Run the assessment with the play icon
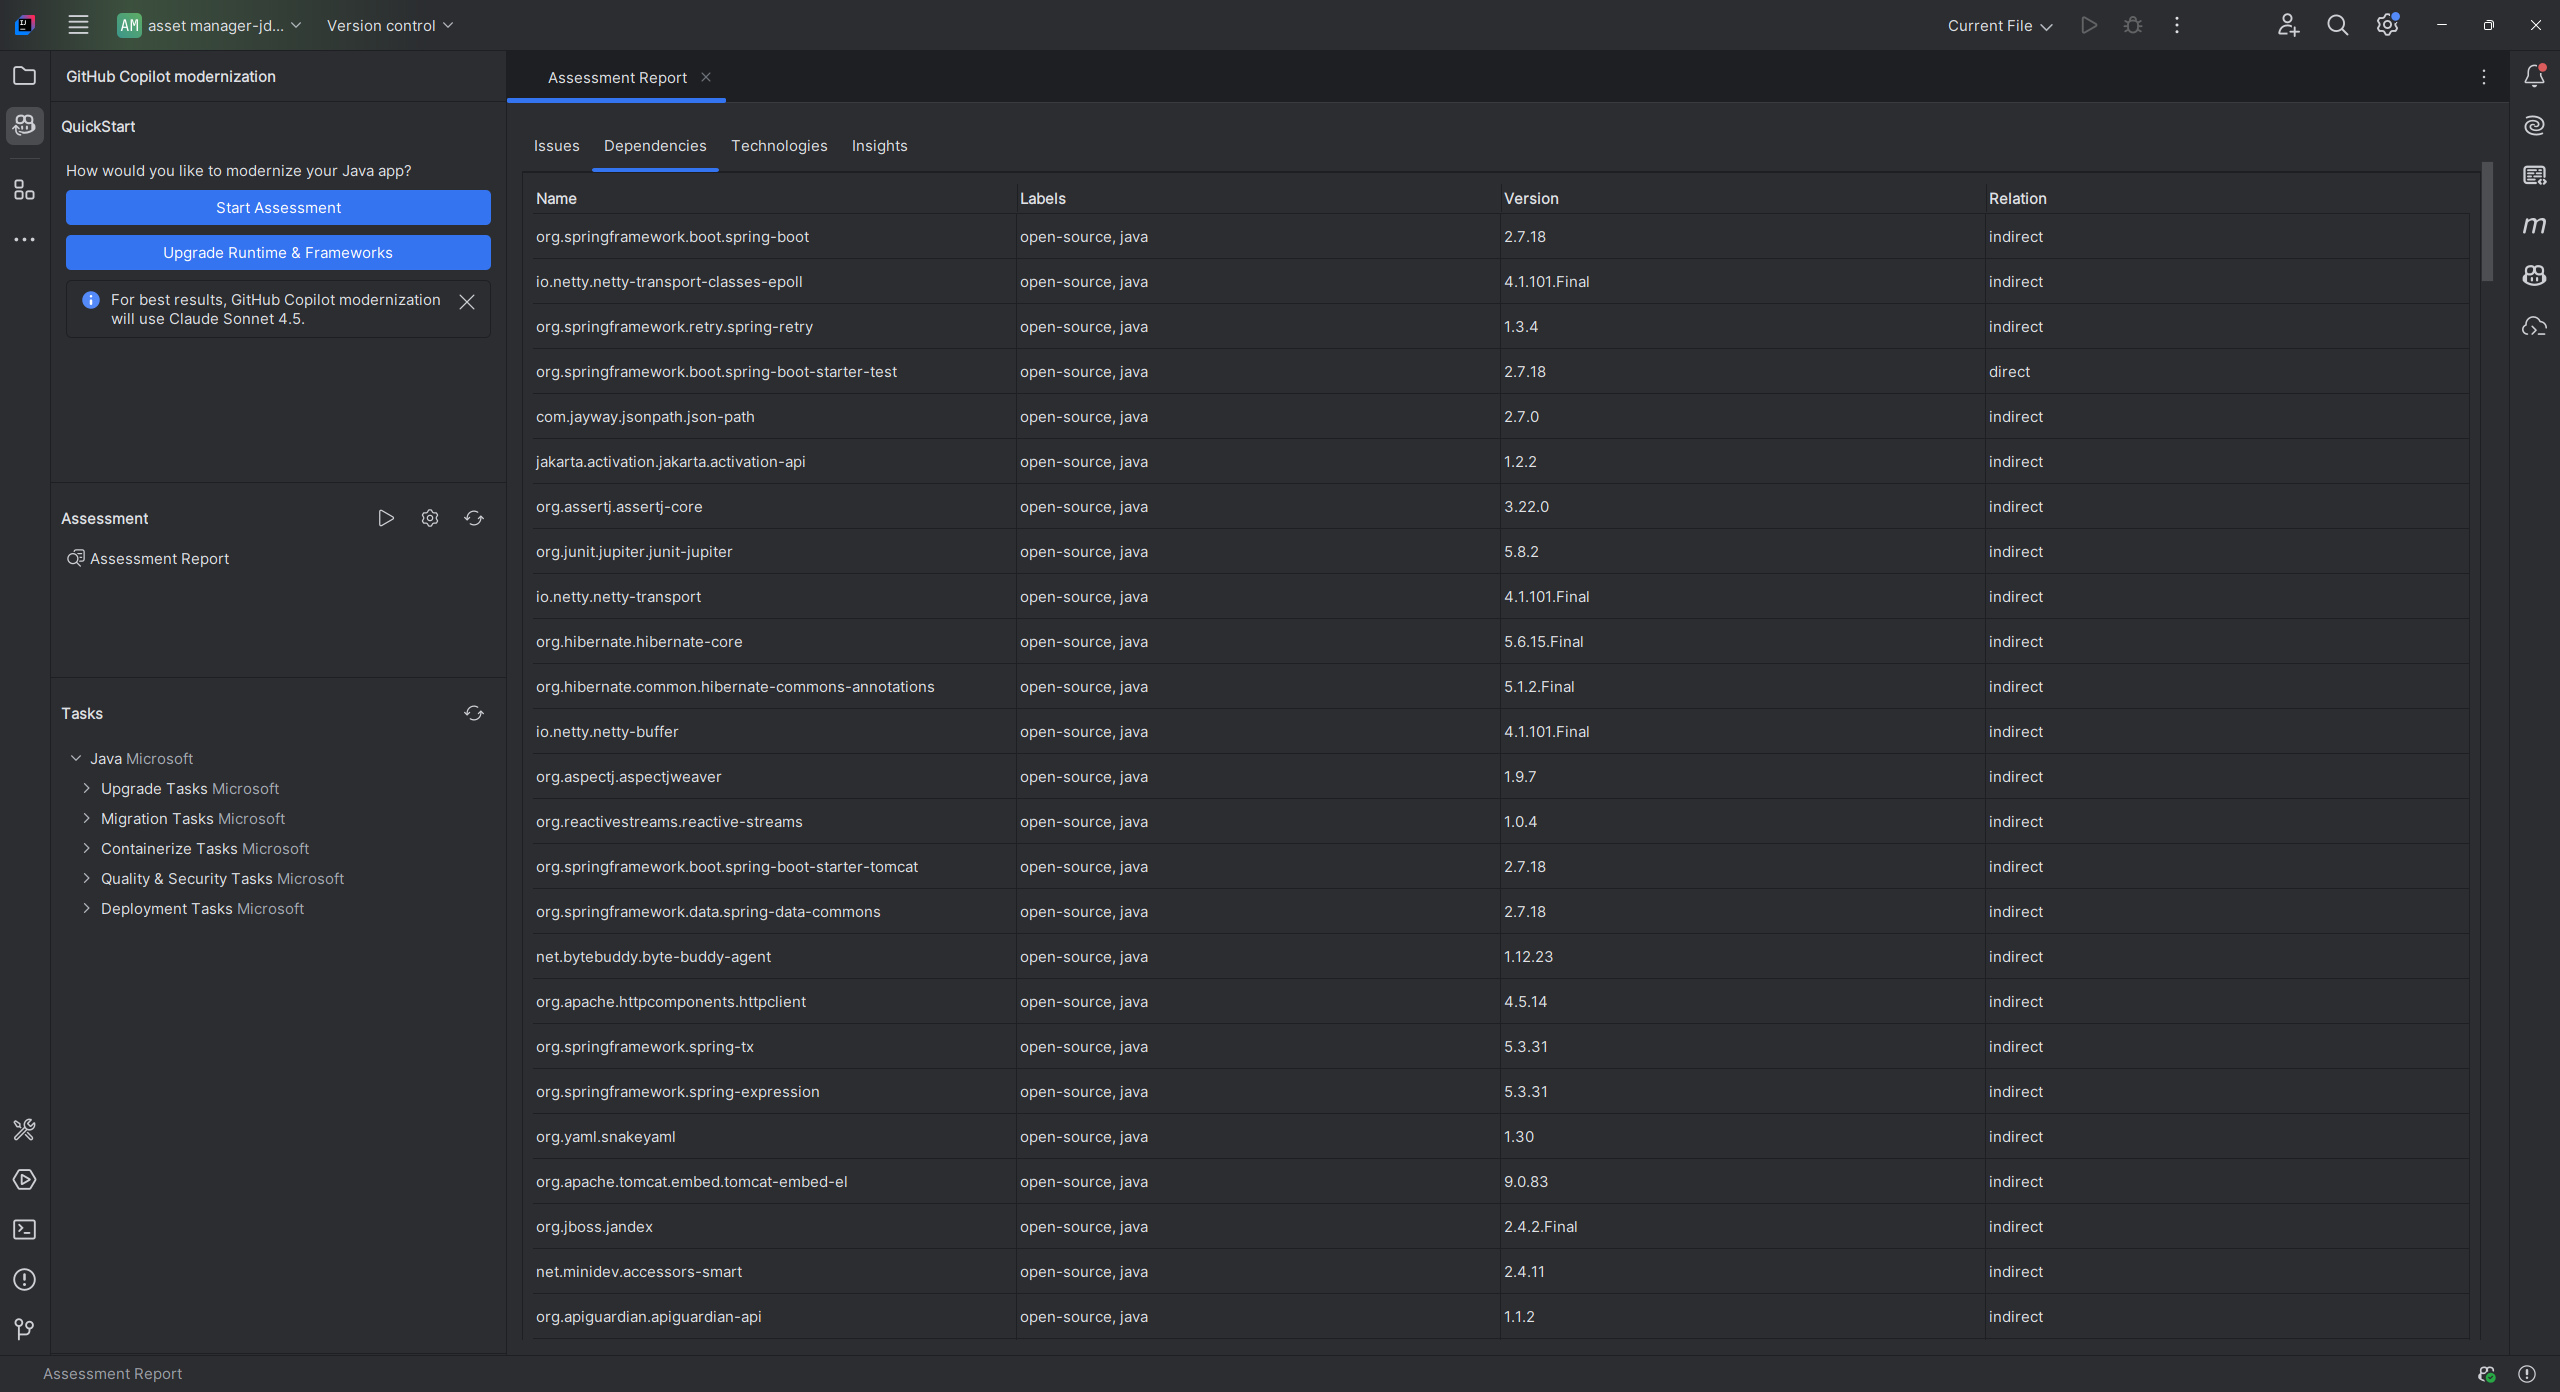The image size is (2560, 1392). (x=385, y=518)
